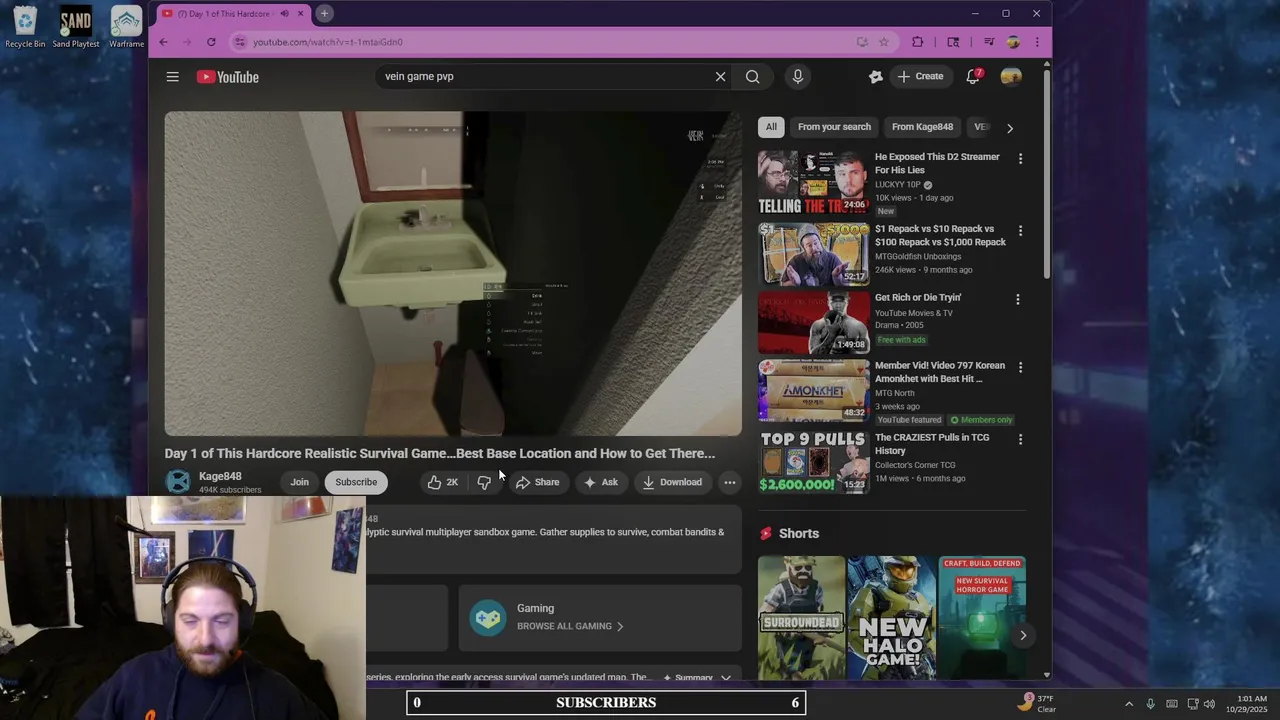Open the browser extensions puzzle icon
Screen dimensions: 1280x720
(918, 42)
